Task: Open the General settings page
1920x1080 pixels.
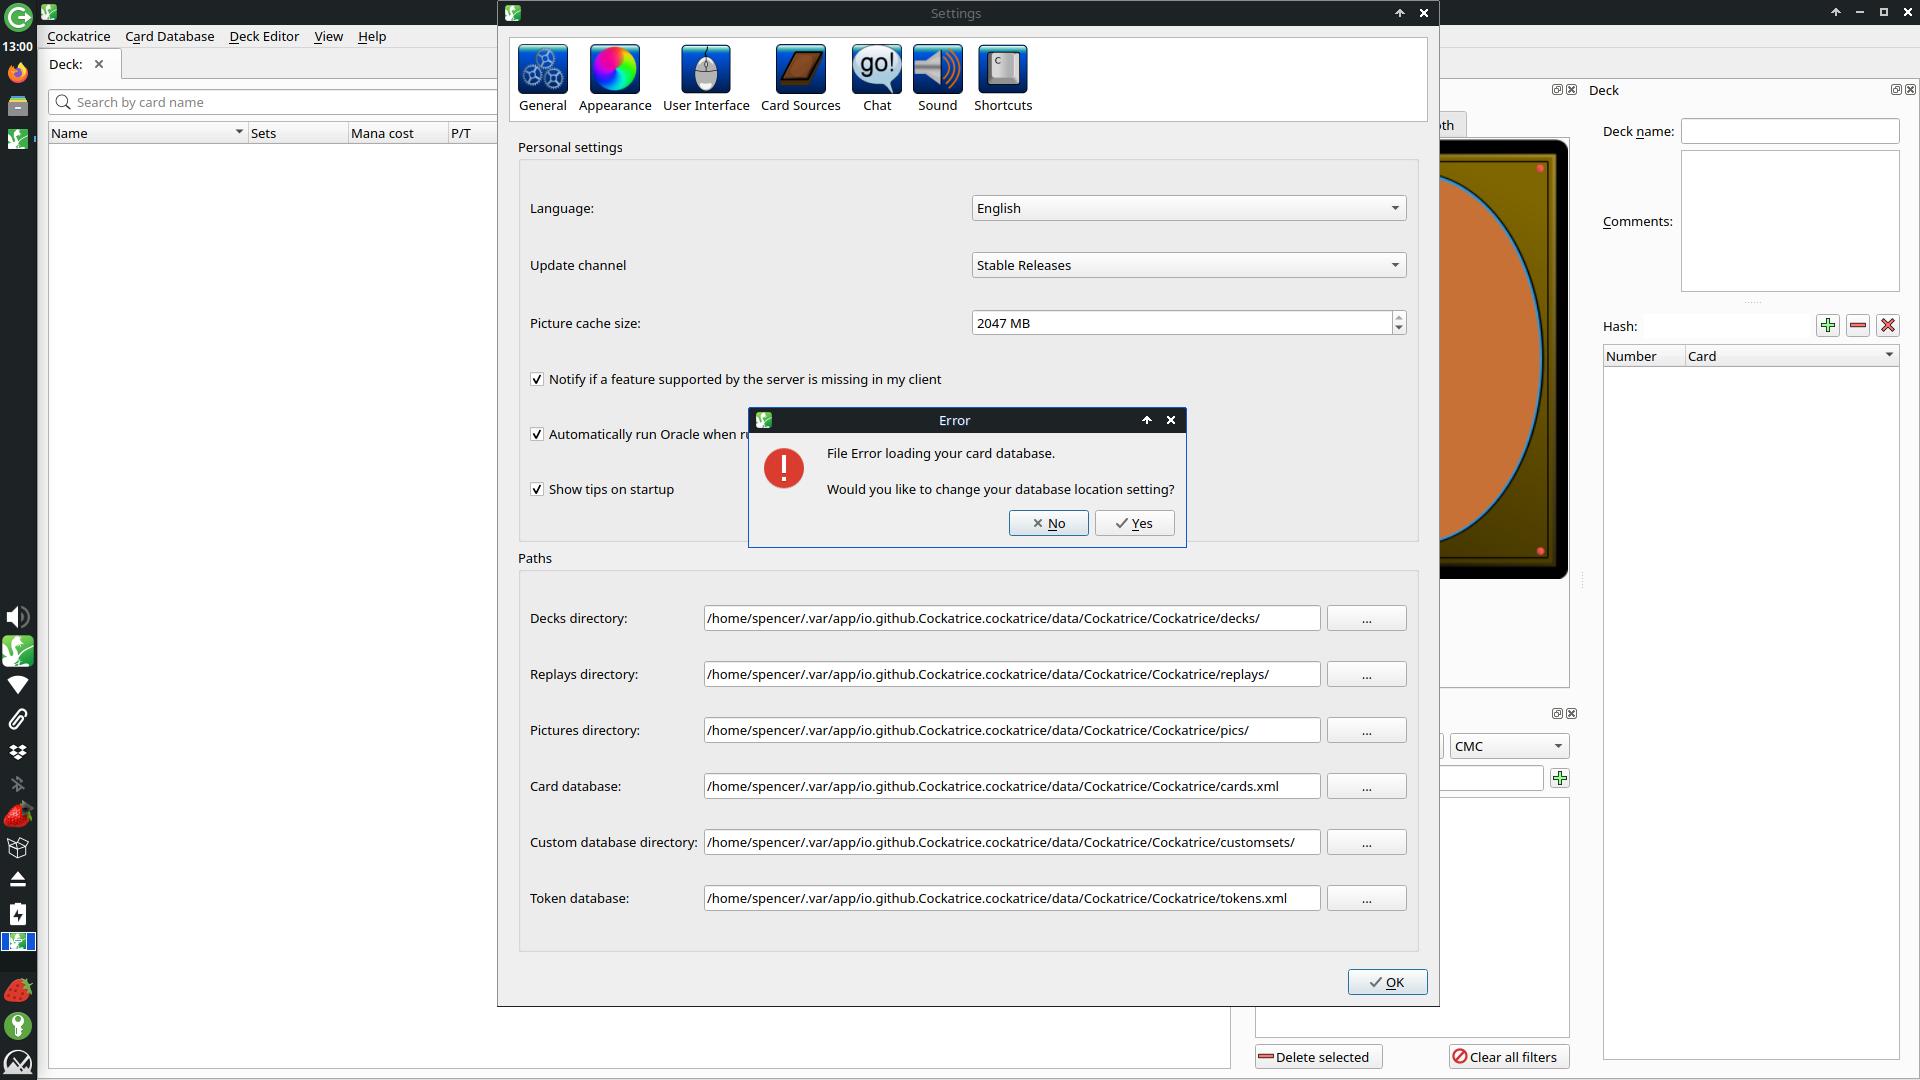Action: pos(543,79)
